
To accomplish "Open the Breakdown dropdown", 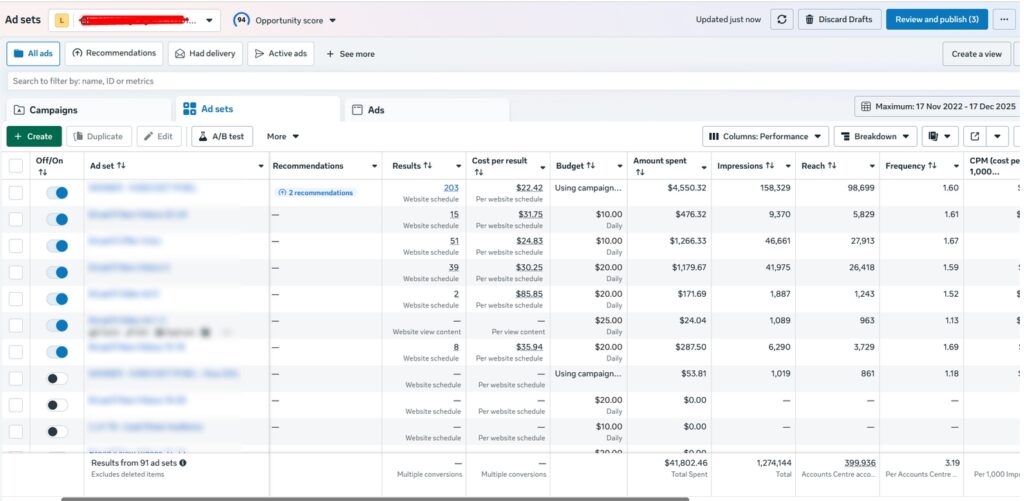I will [x=876, y=136].
